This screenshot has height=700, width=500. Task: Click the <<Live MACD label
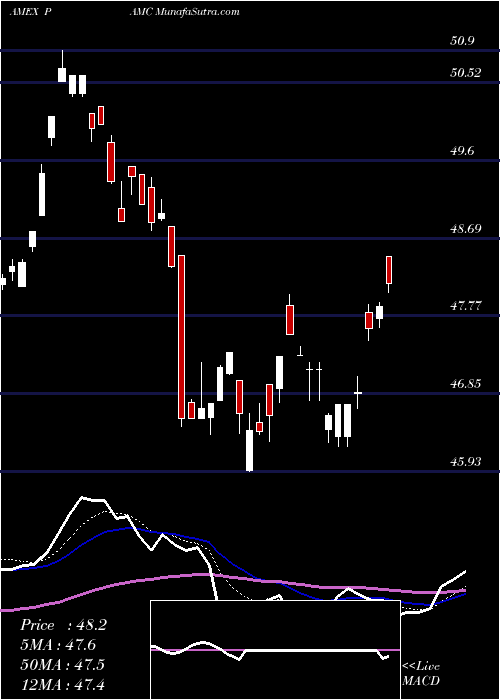[x=421, y=674]
